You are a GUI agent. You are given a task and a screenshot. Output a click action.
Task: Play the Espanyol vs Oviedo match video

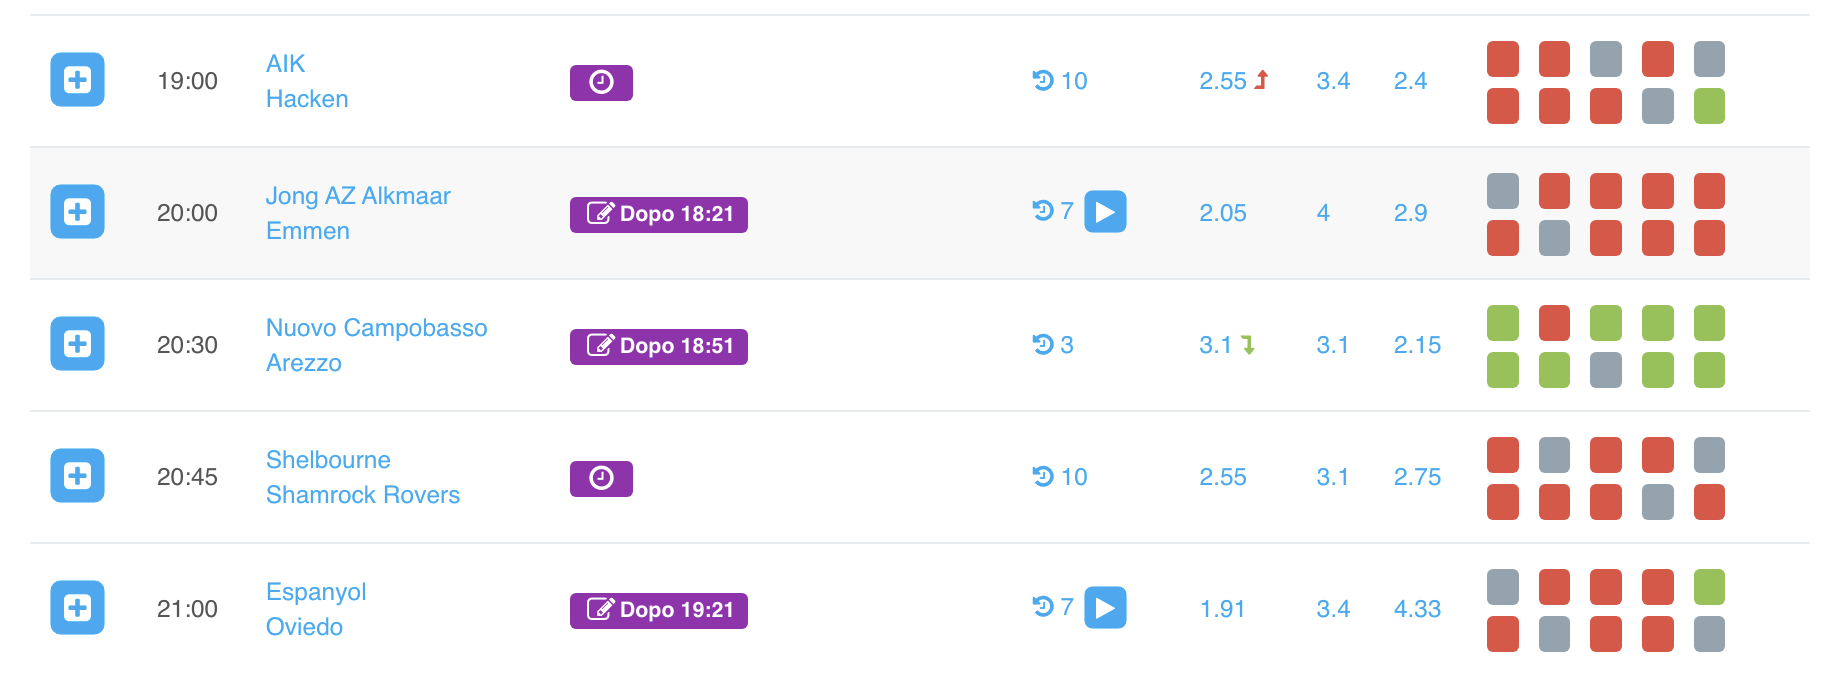(1105, 608)
